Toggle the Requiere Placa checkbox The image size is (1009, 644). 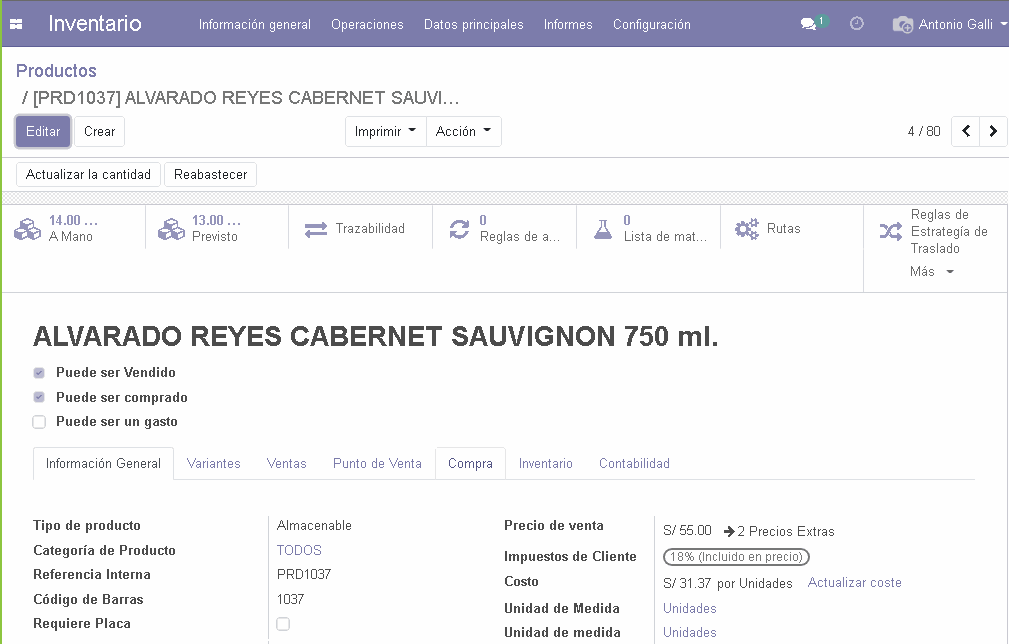click(283, 624)
